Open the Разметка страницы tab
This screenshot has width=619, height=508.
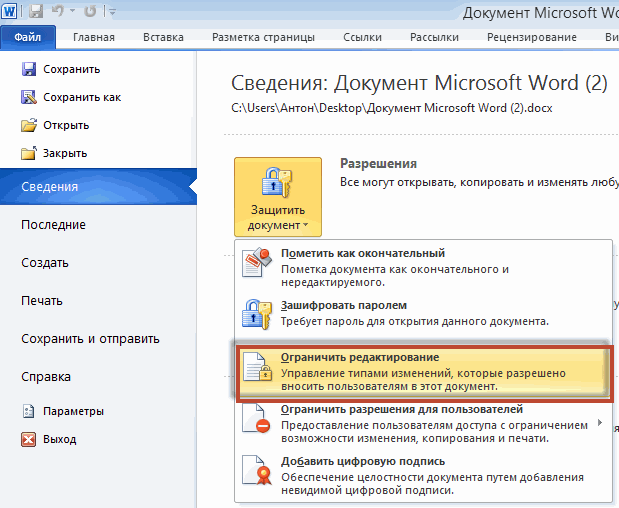(263, 37)
